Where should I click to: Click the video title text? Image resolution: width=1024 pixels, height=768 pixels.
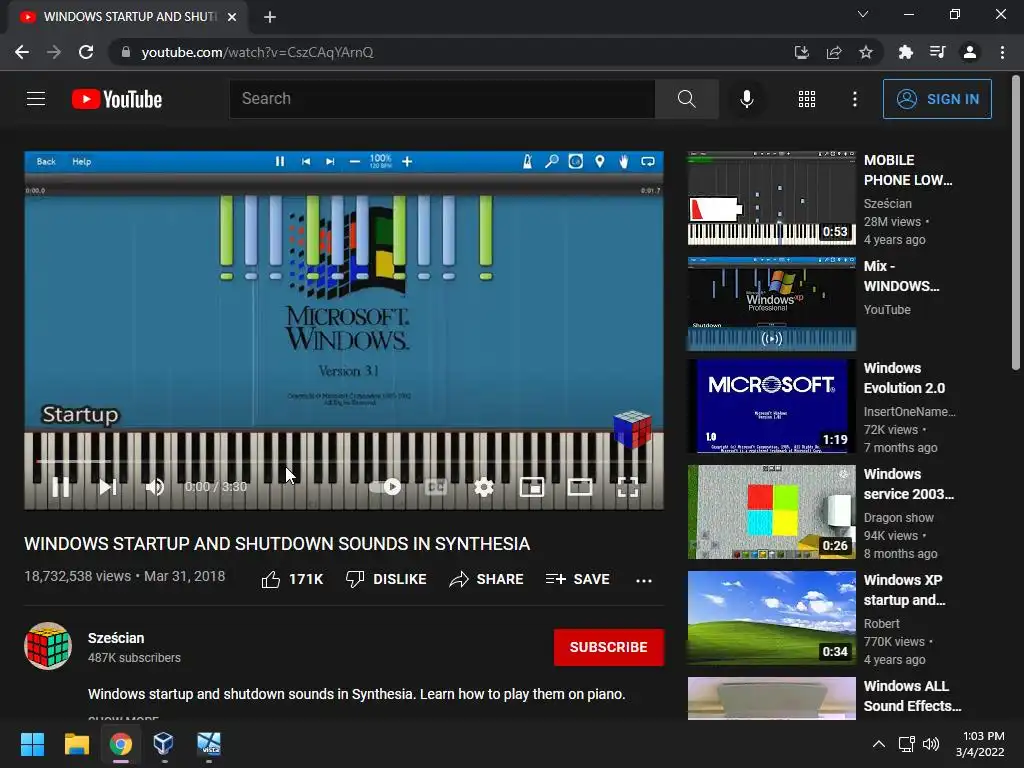(x=277, y=544)
